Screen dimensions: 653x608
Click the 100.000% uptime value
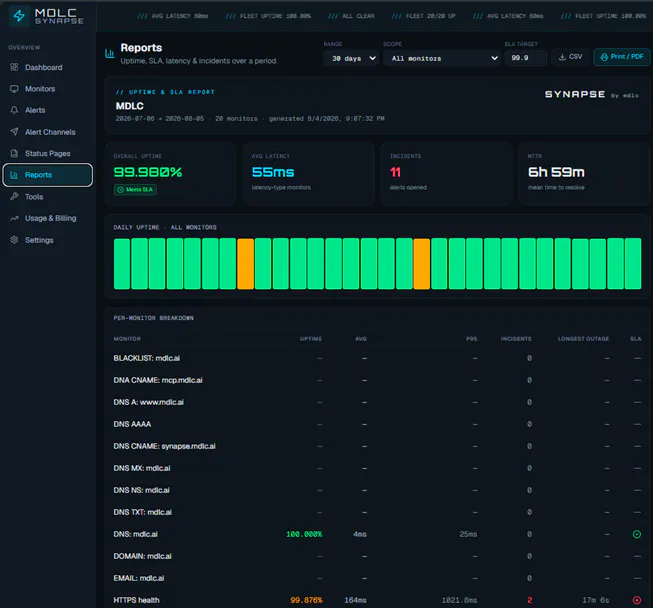tap(304, 534)
